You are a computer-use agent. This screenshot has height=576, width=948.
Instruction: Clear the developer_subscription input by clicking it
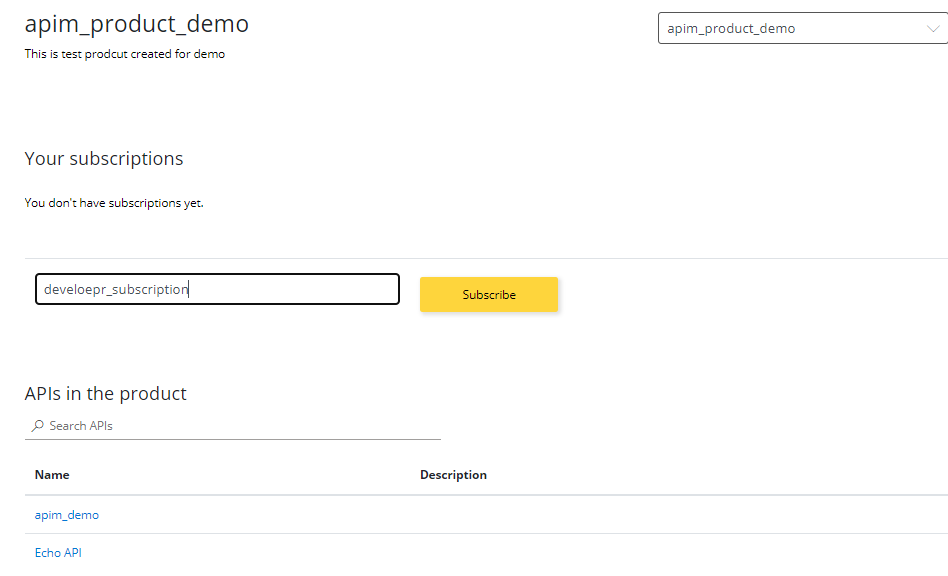pos(217,288)
